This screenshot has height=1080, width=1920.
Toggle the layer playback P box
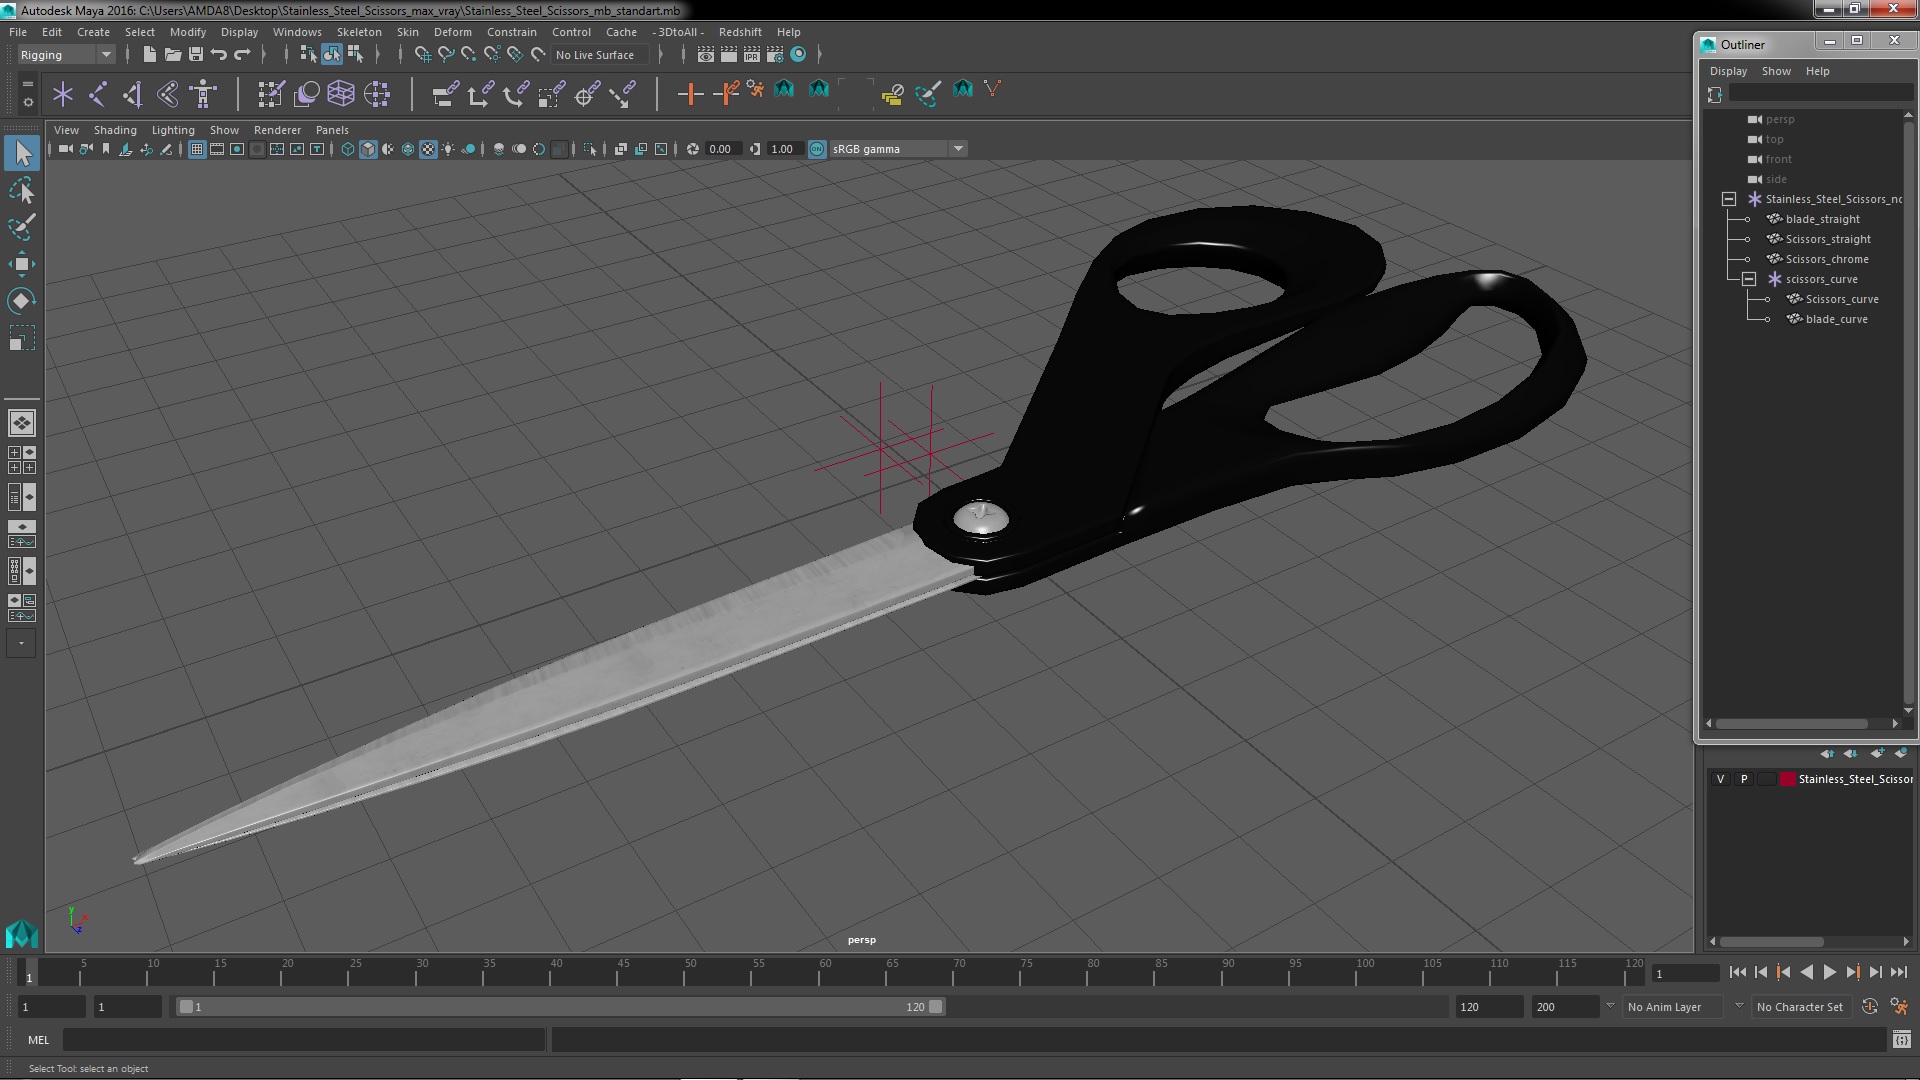point(1744,779)
